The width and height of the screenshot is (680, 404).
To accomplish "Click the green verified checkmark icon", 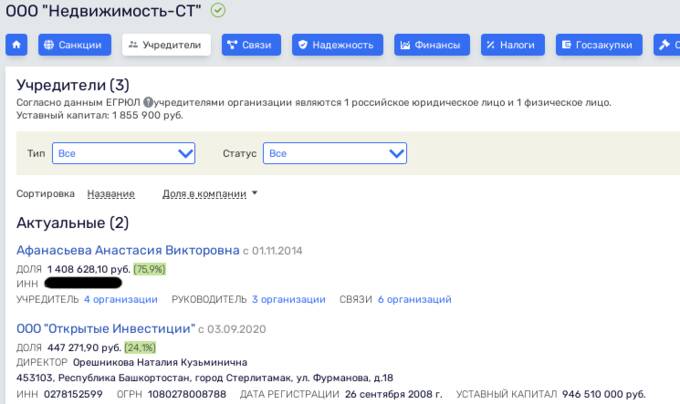I will [218, 11].
